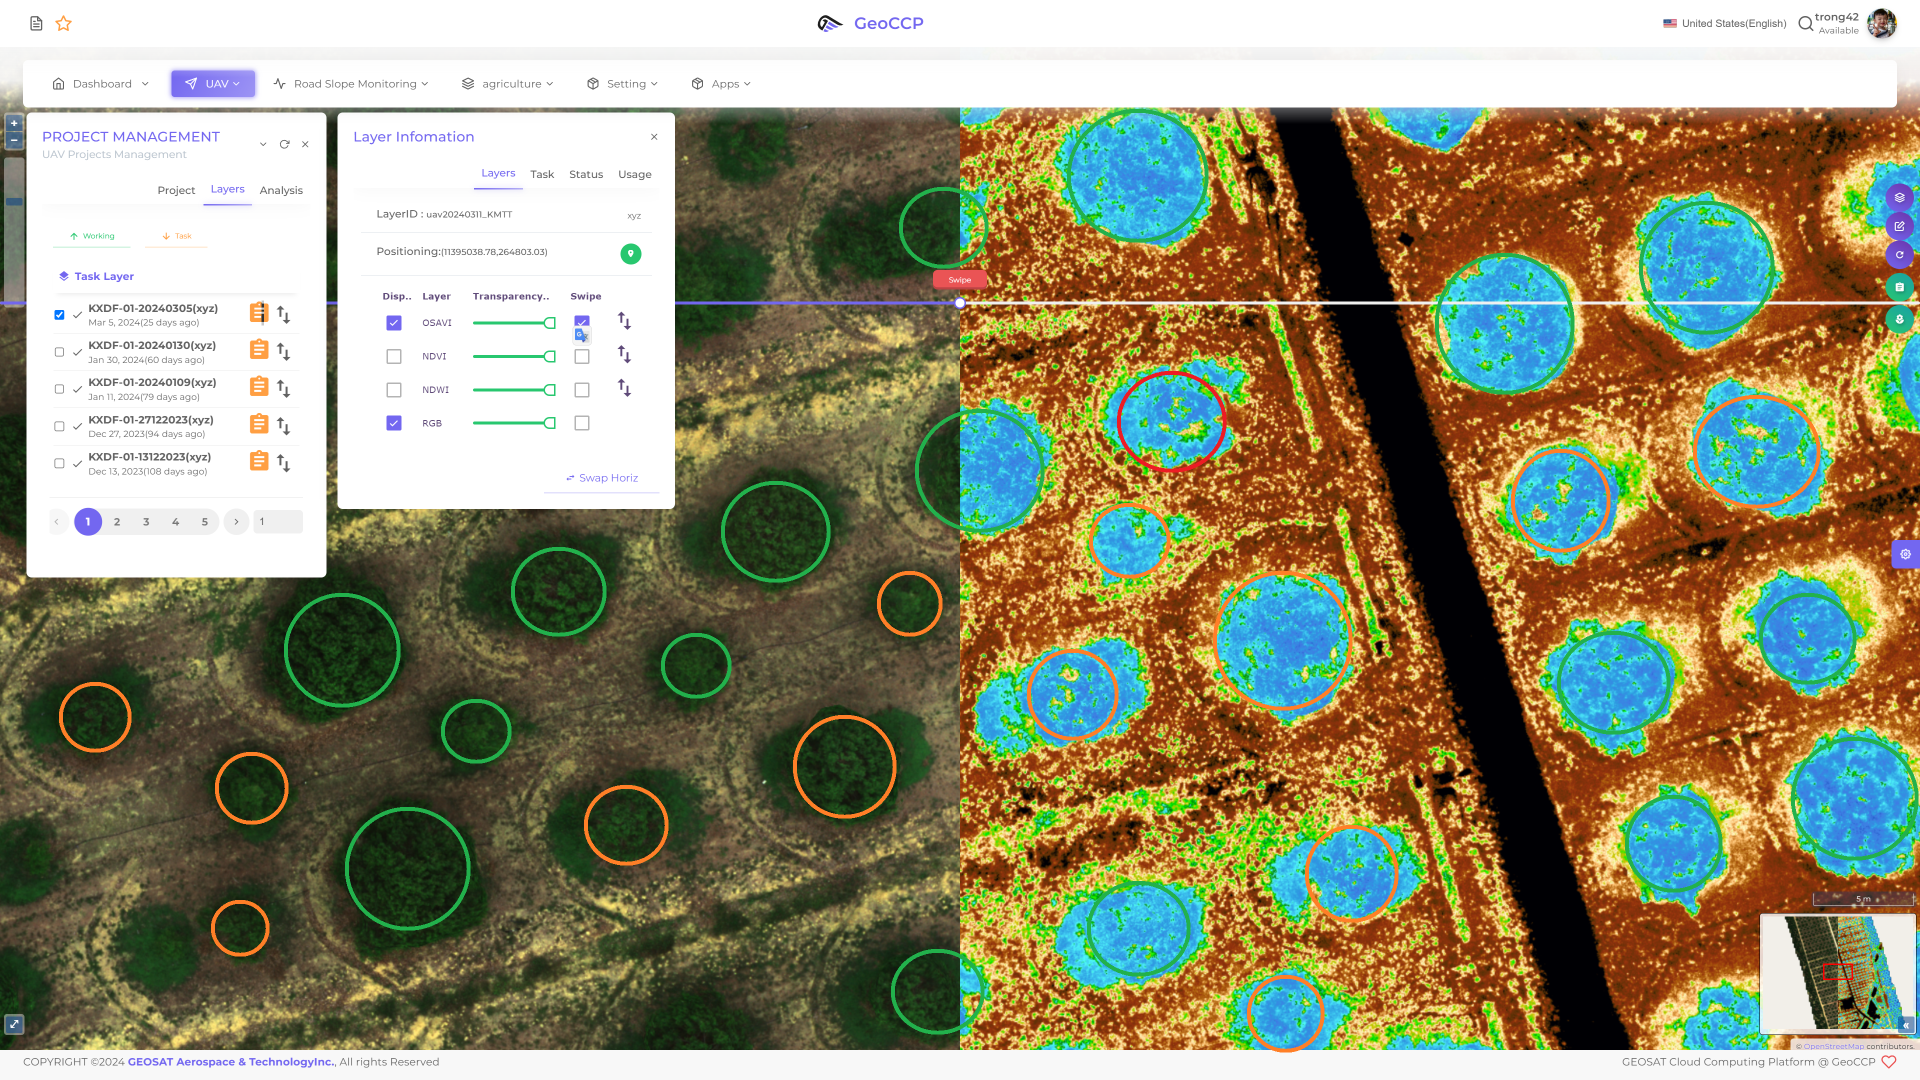The height and width of the screenshot is (1080, 1920).
Task: Check the KXDF-01-20240109 task layer checkbox
Action: [x=59, y=389]
